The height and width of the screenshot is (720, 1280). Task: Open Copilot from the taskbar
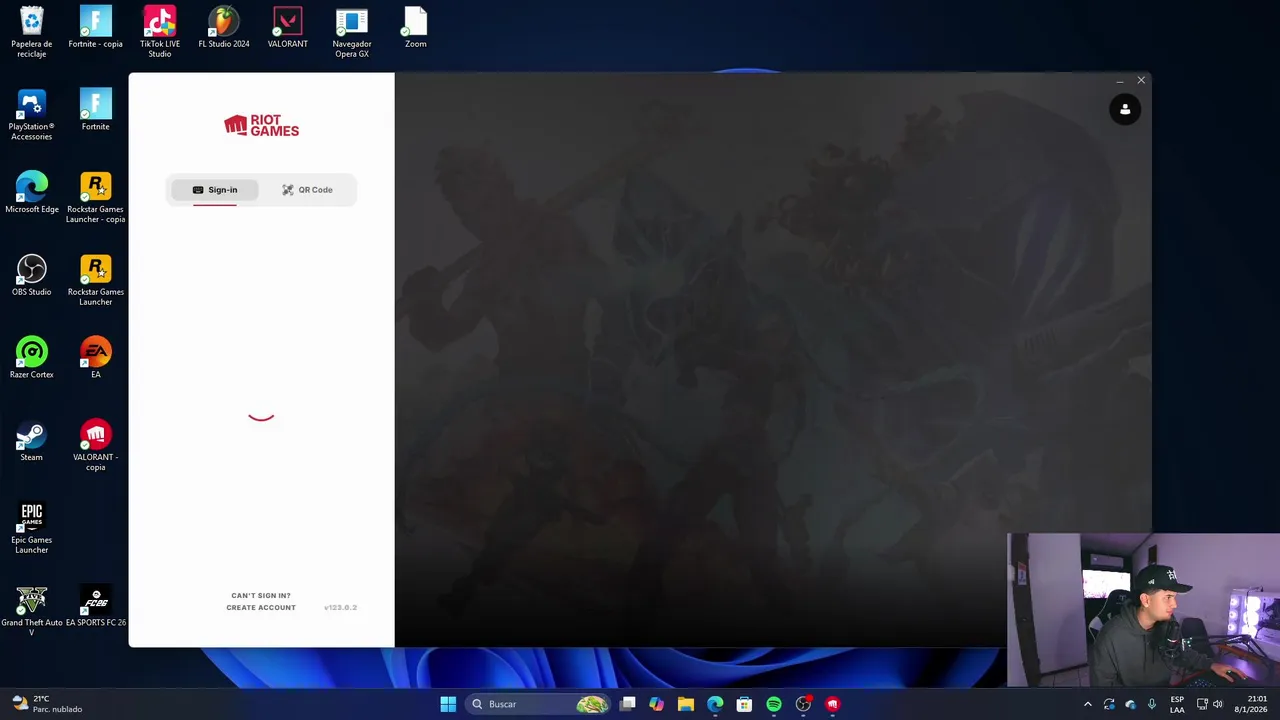656,704
